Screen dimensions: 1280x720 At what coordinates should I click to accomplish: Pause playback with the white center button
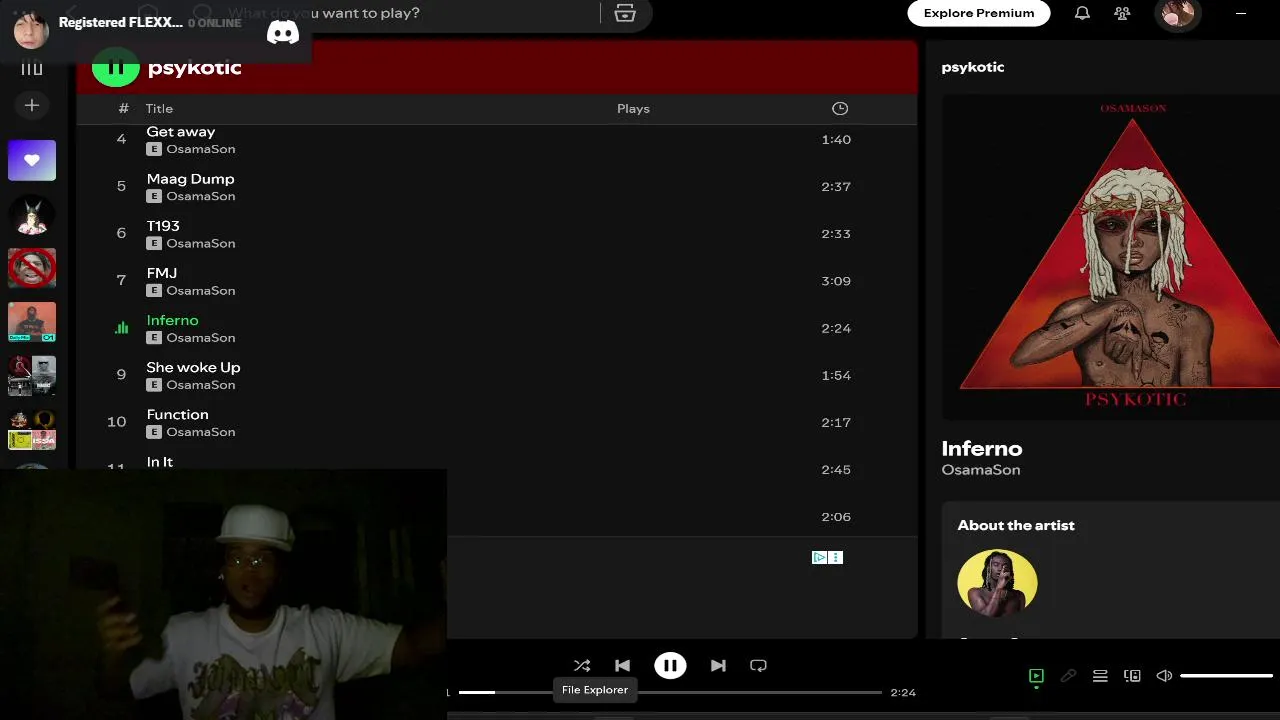pos(670,665)
